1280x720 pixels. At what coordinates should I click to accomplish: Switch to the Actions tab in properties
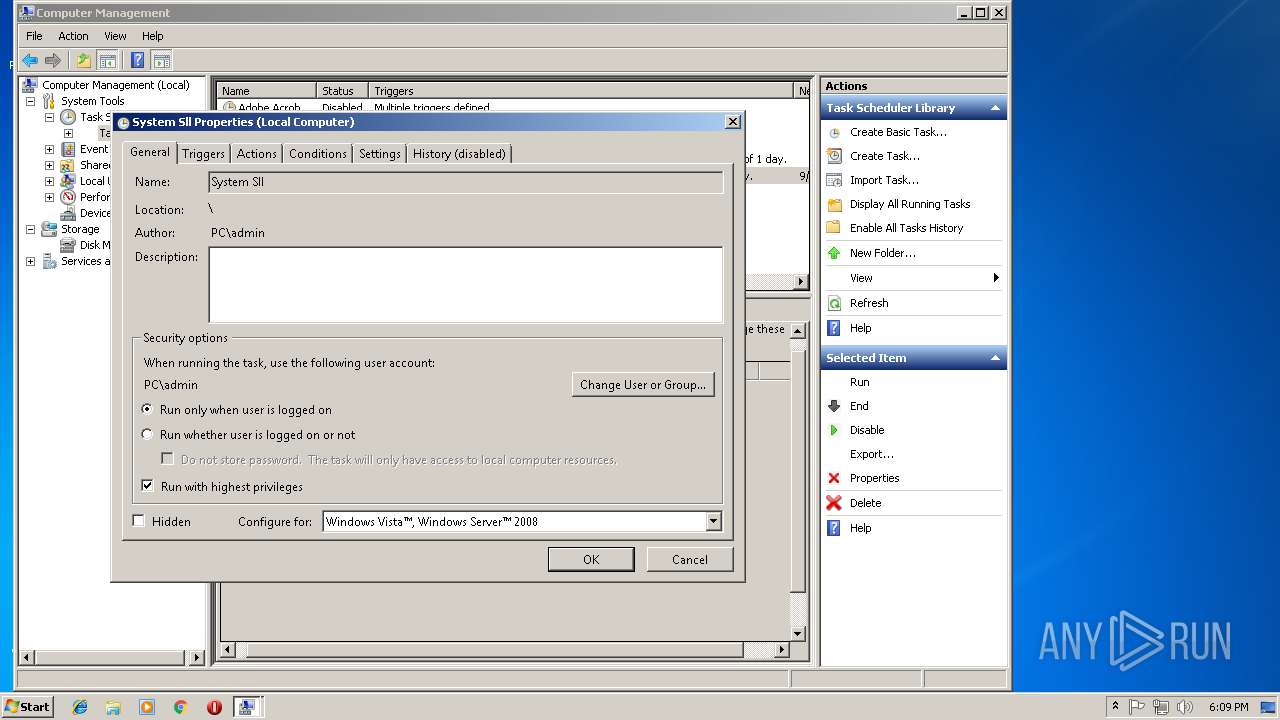pos(256,153)
